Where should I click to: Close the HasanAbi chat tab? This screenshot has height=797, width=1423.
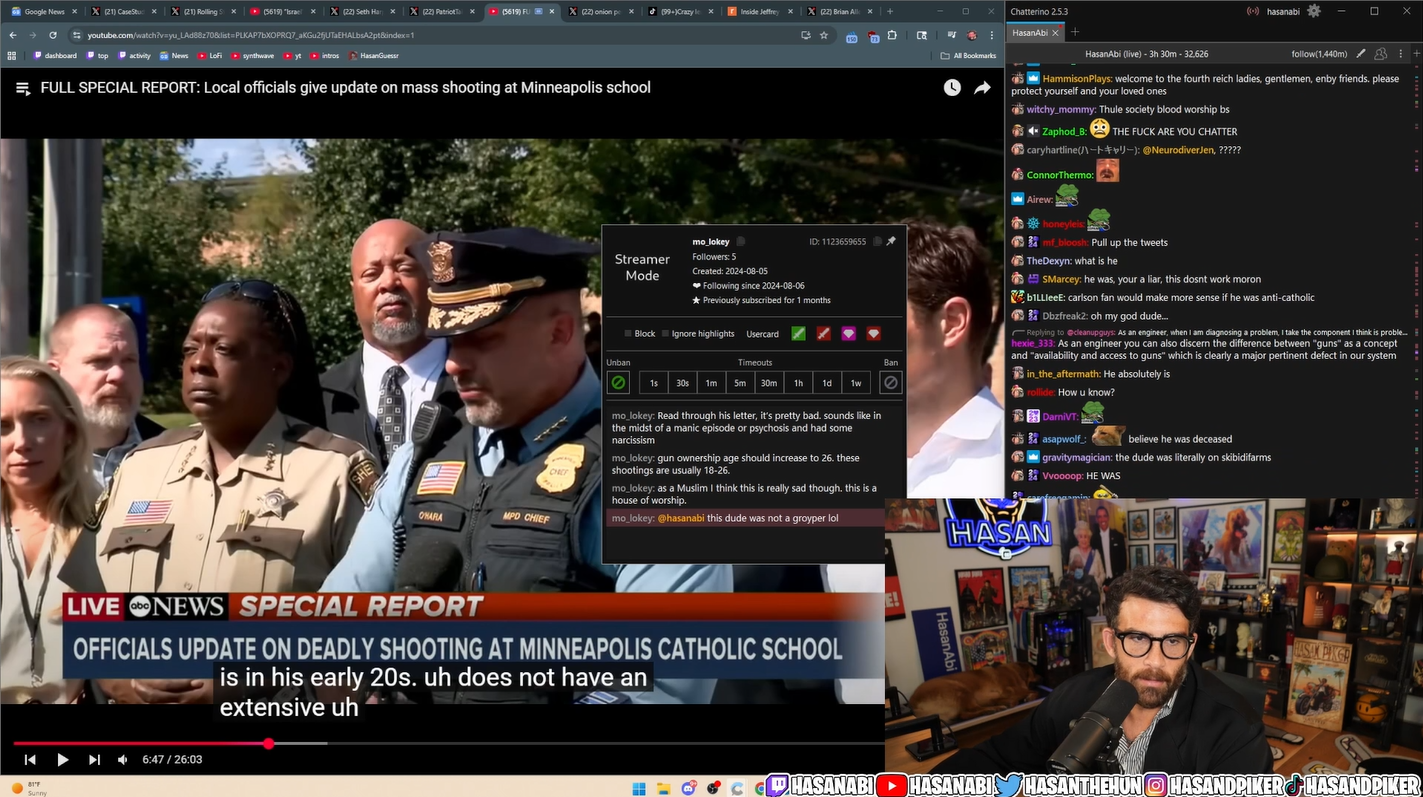click(1057, 32)
